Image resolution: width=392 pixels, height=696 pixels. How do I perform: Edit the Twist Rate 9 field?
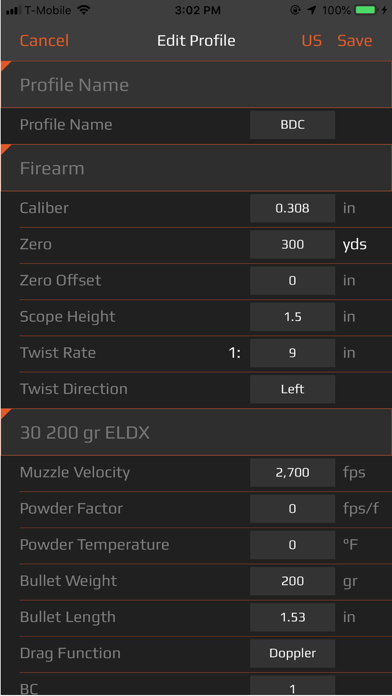293,353
